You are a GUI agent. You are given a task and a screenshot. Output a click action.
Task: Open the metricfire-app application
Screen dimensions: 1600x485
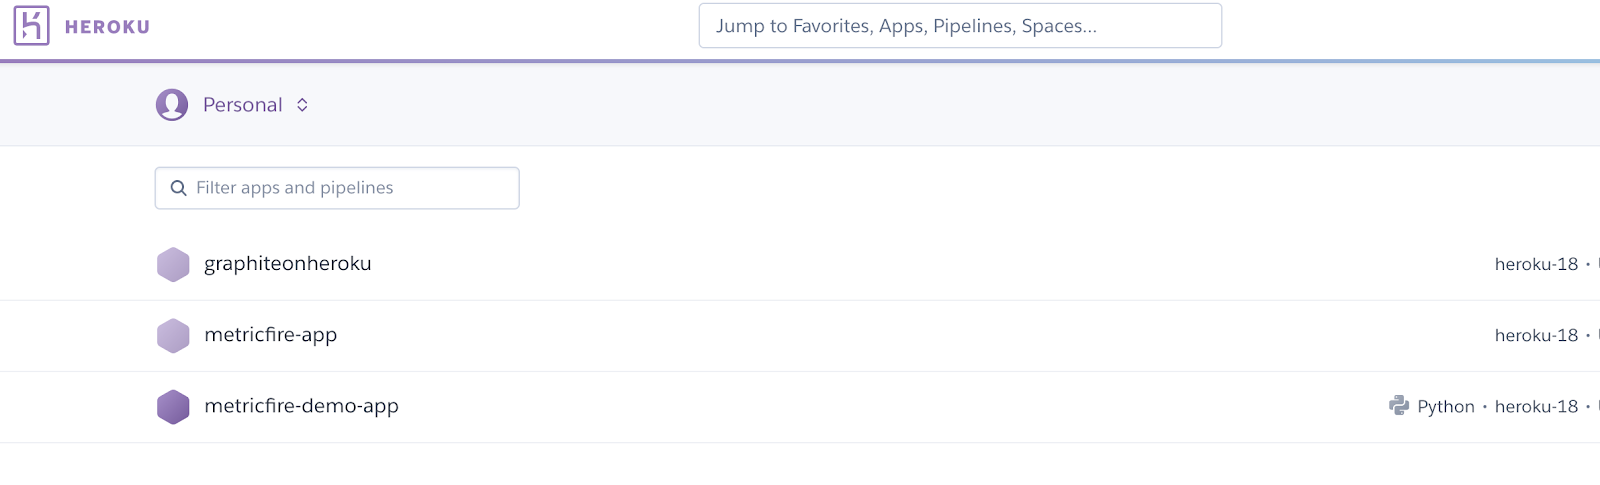click(x=271, y=335)
